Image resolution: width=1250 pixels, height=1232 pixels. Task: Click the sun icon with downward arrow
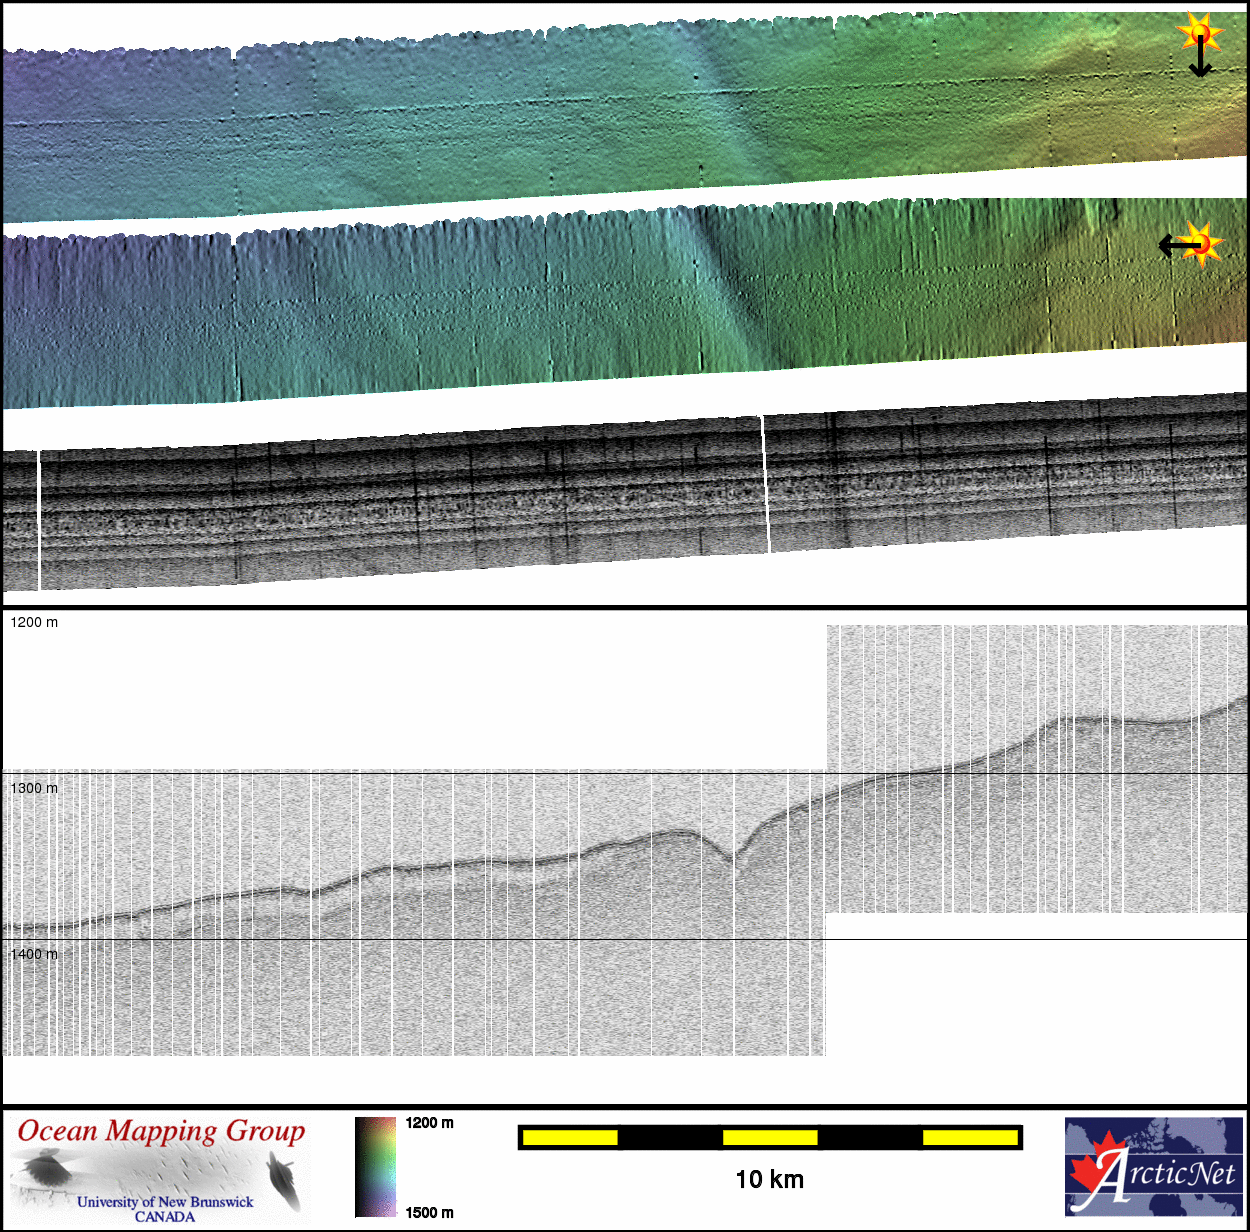pyautogui.click(x=1199, y=35)
